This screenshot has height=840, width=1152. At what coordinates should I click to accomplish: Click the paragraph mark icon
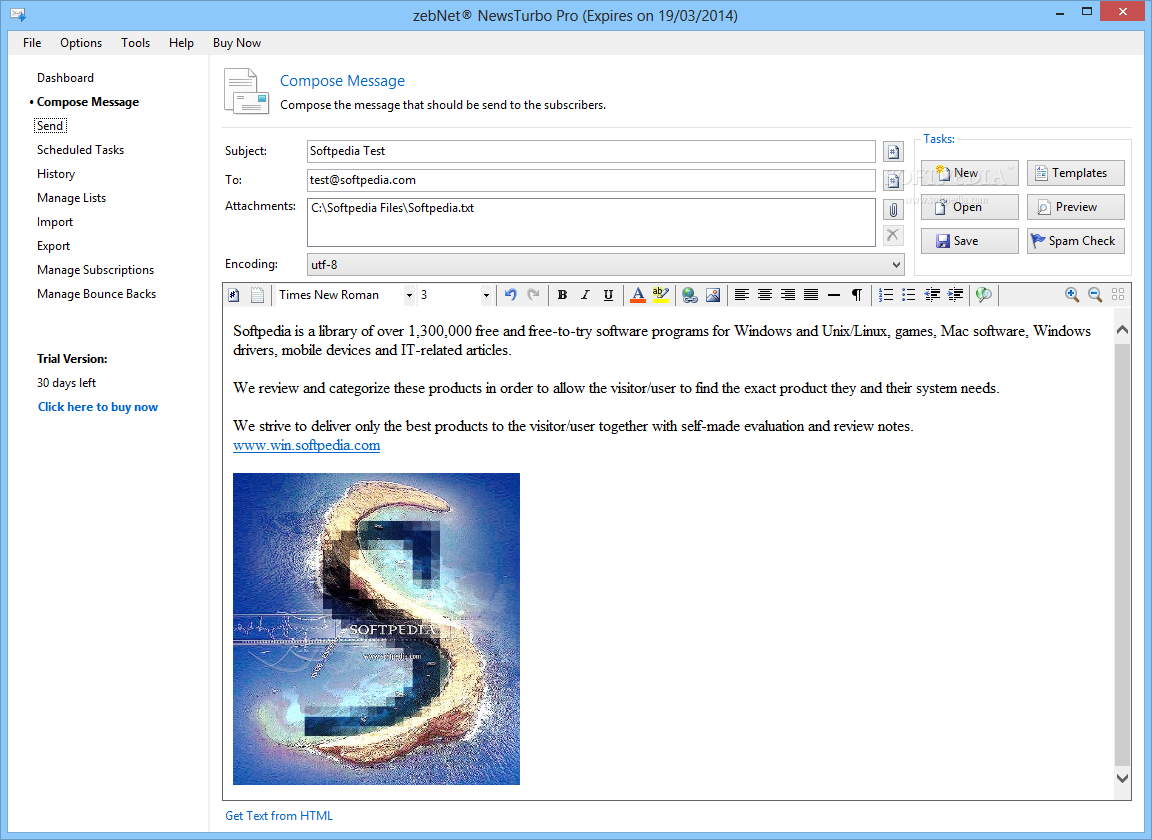click(x=857, y=295)
